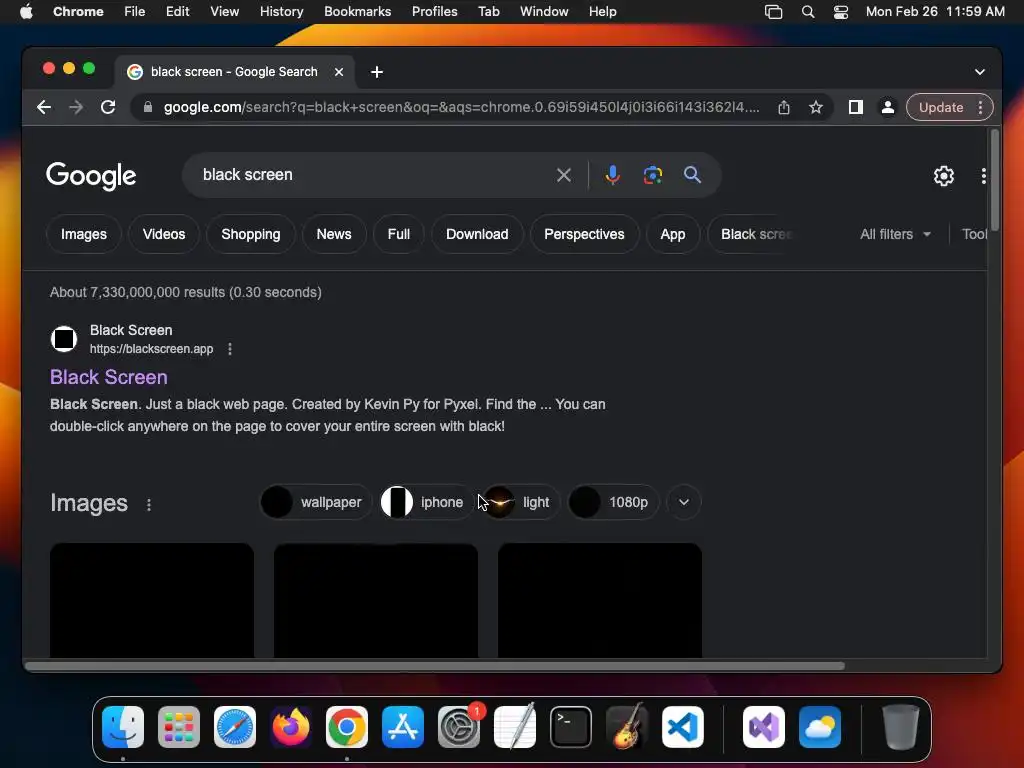Reload the current page
Screen dimensions: 1024x768
pyautogui.click(x=108, y=107)
